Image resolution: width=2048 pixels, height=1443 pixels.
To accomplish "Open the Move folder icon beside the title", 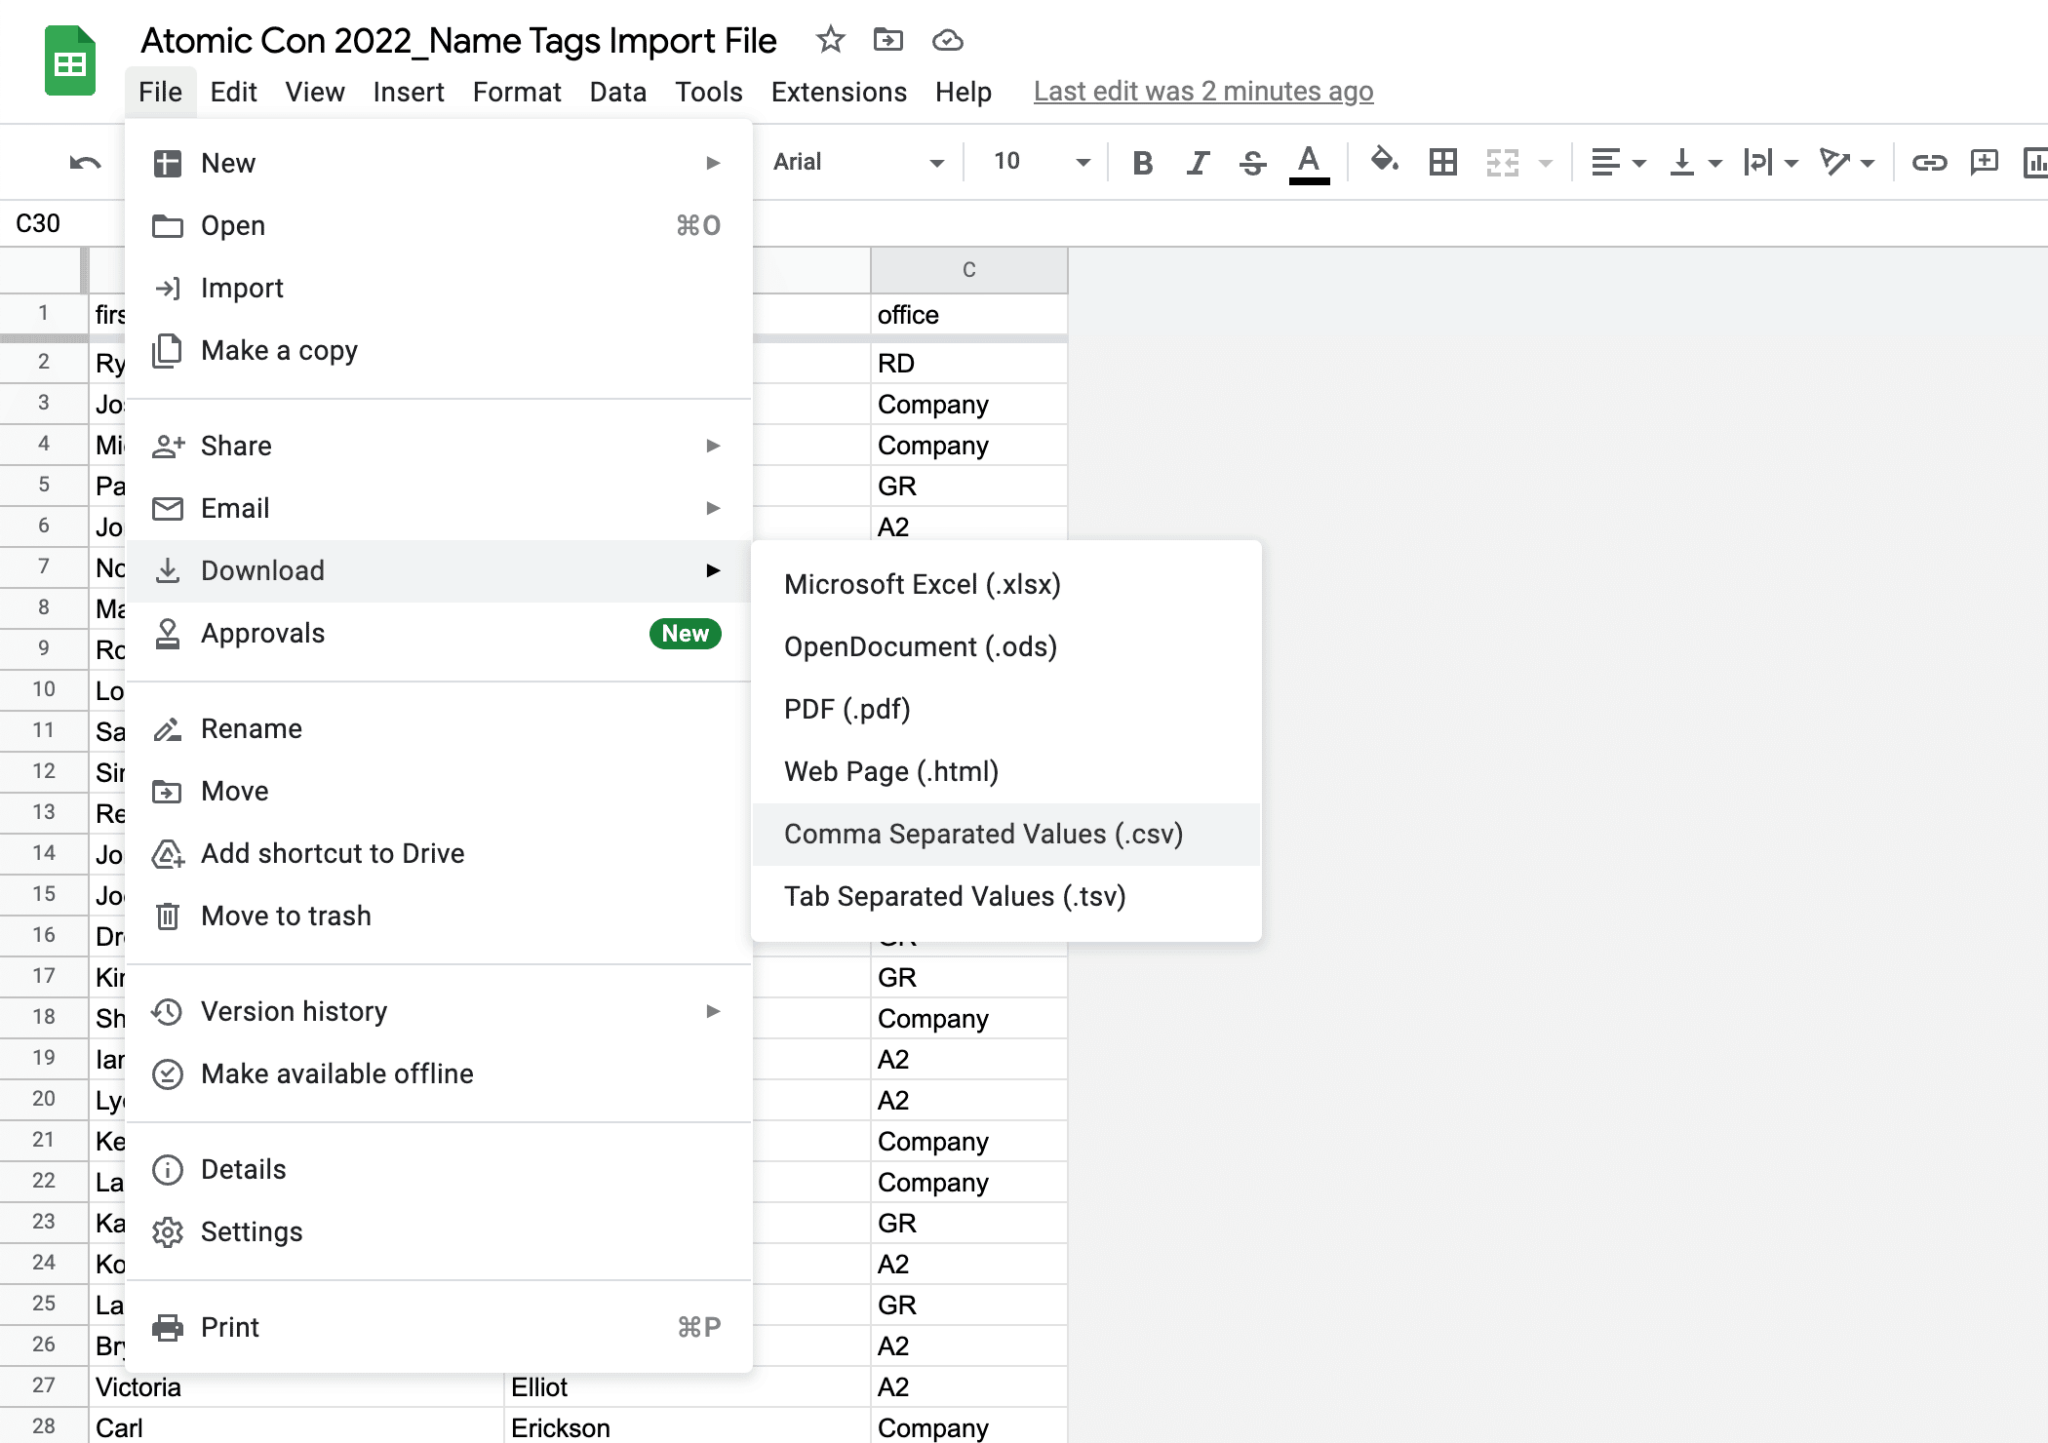I will point(888,41).
